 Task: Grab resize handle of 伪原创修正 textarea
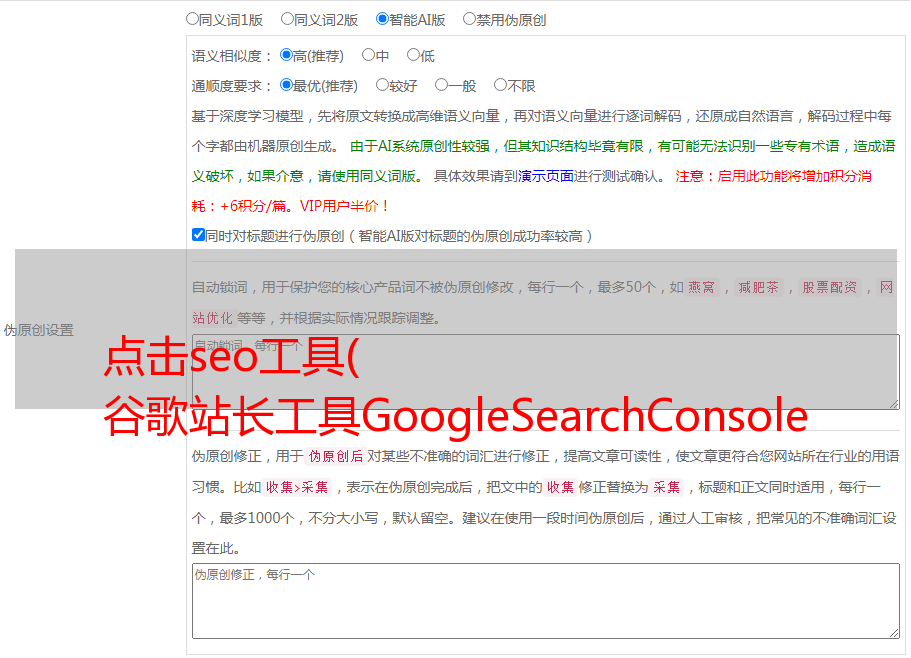click(894, 633)
